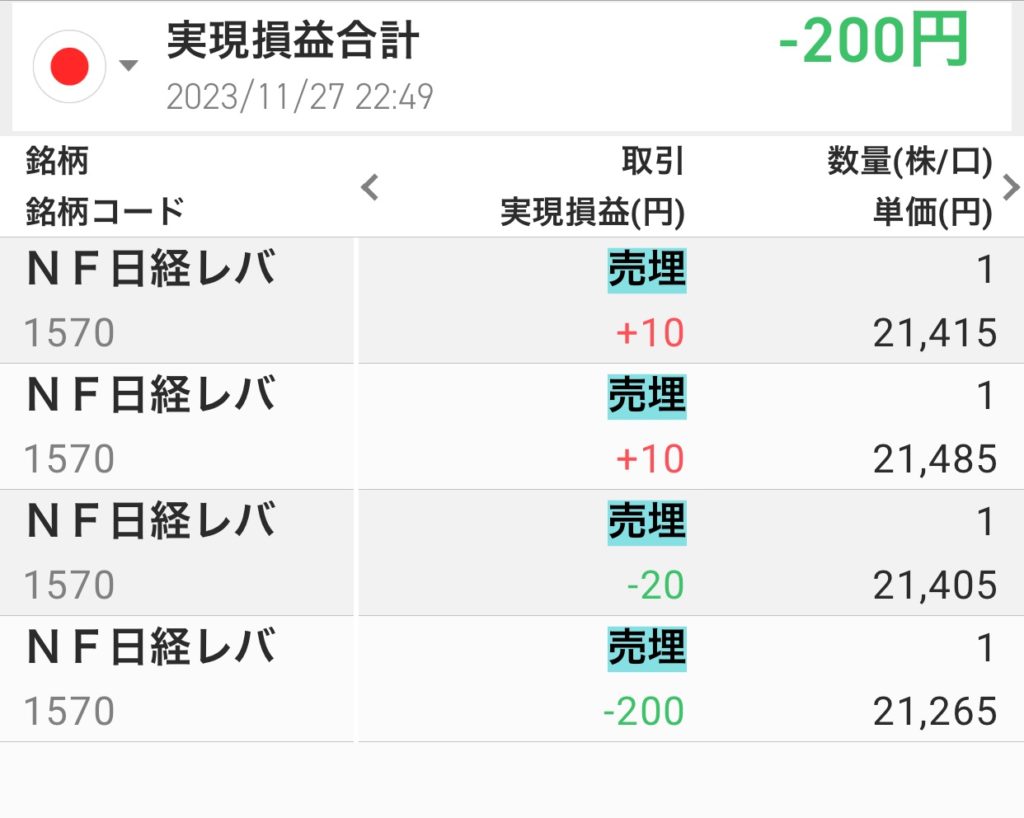Click the 取引 column header
The width and height of the screenshot is (1024, 818).
tap(652, 160)
